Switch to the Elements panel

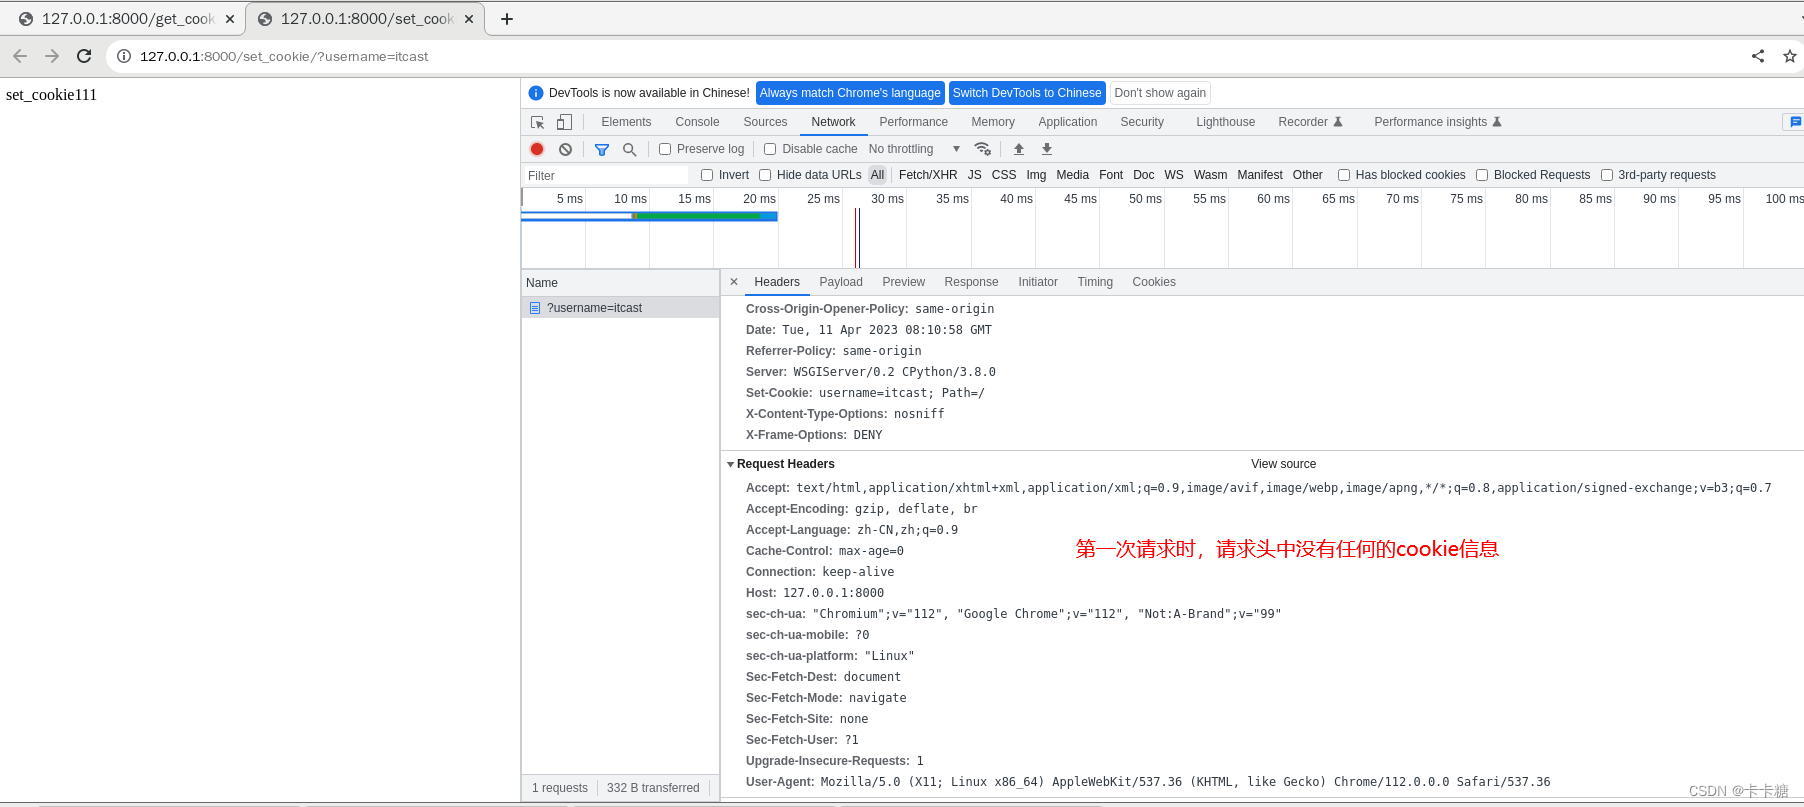(626, 122)
